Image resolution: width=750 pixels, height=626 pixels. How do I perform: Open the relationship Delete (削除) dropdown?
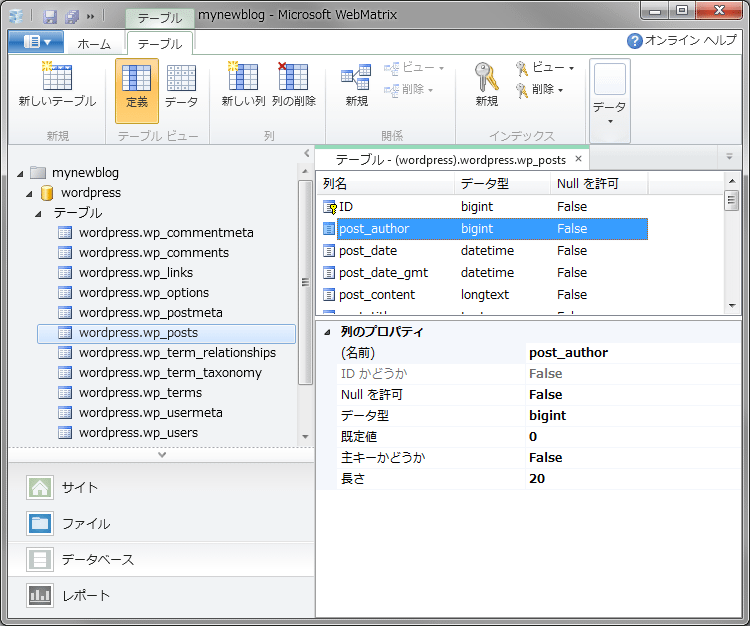click(409, 89)
